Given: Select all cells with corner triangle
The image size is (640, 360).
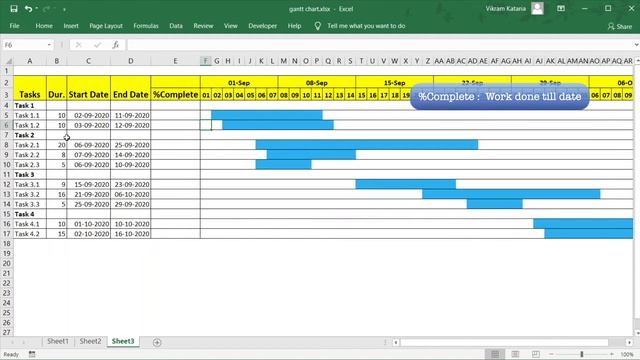Looking at the screenshot, I should click(x=8, y=61).
